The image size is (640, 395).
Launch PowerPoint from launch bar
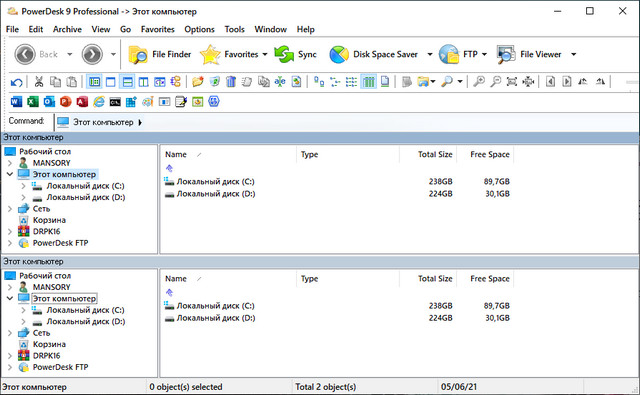[x=66, y=102]
